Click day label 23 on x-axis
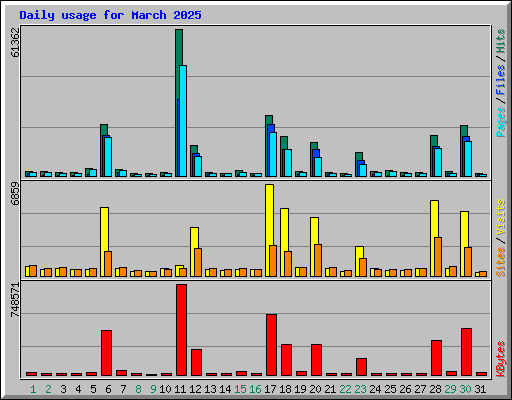 (360, 389)
